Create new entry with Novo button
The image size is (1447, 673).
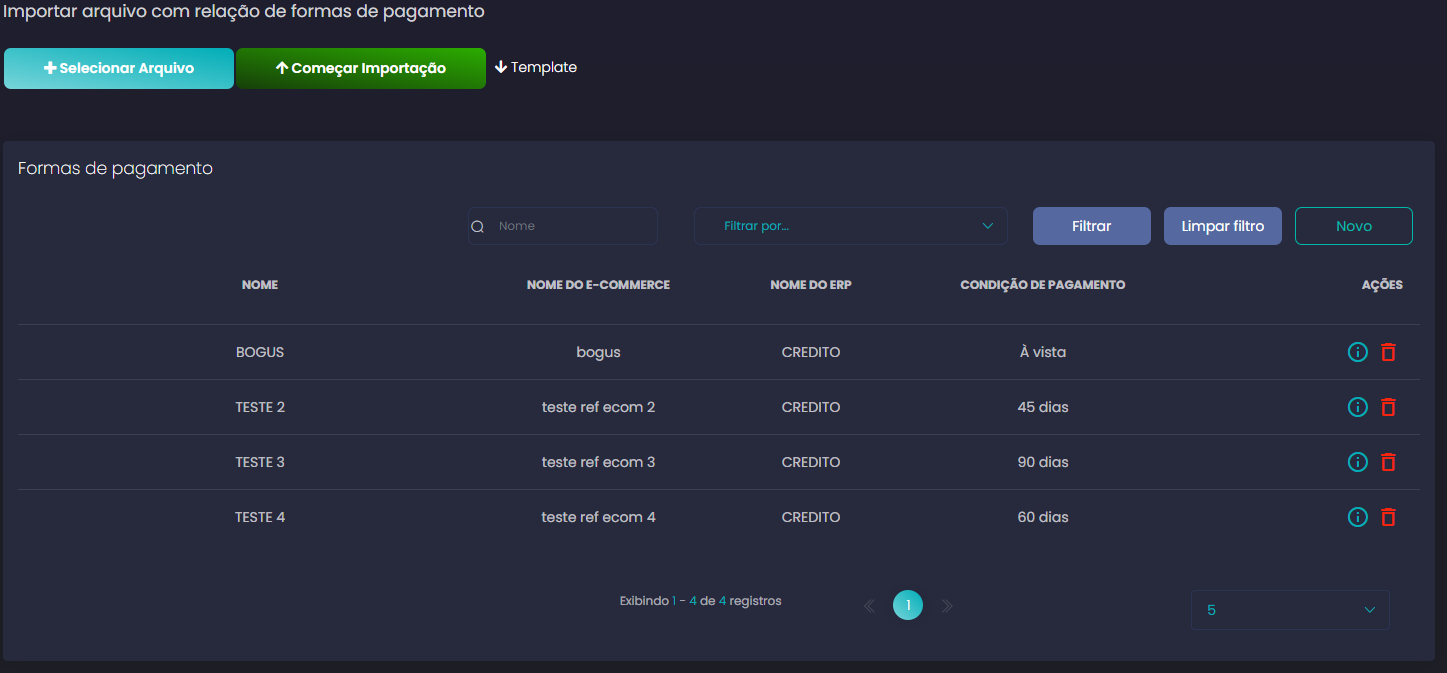pos(1354,226)
